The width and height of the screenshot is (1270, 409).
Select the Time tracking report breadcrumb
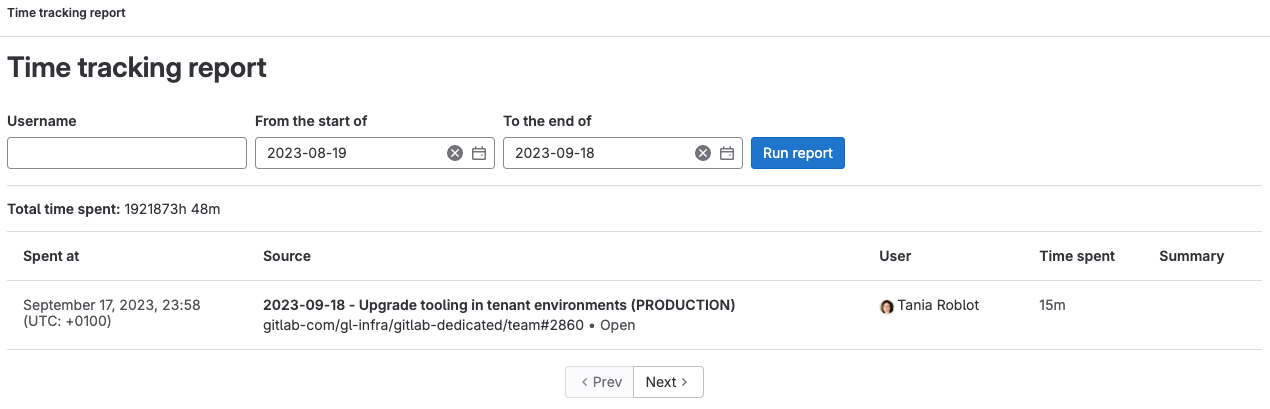pyautogui.click(x=67, y=13)
